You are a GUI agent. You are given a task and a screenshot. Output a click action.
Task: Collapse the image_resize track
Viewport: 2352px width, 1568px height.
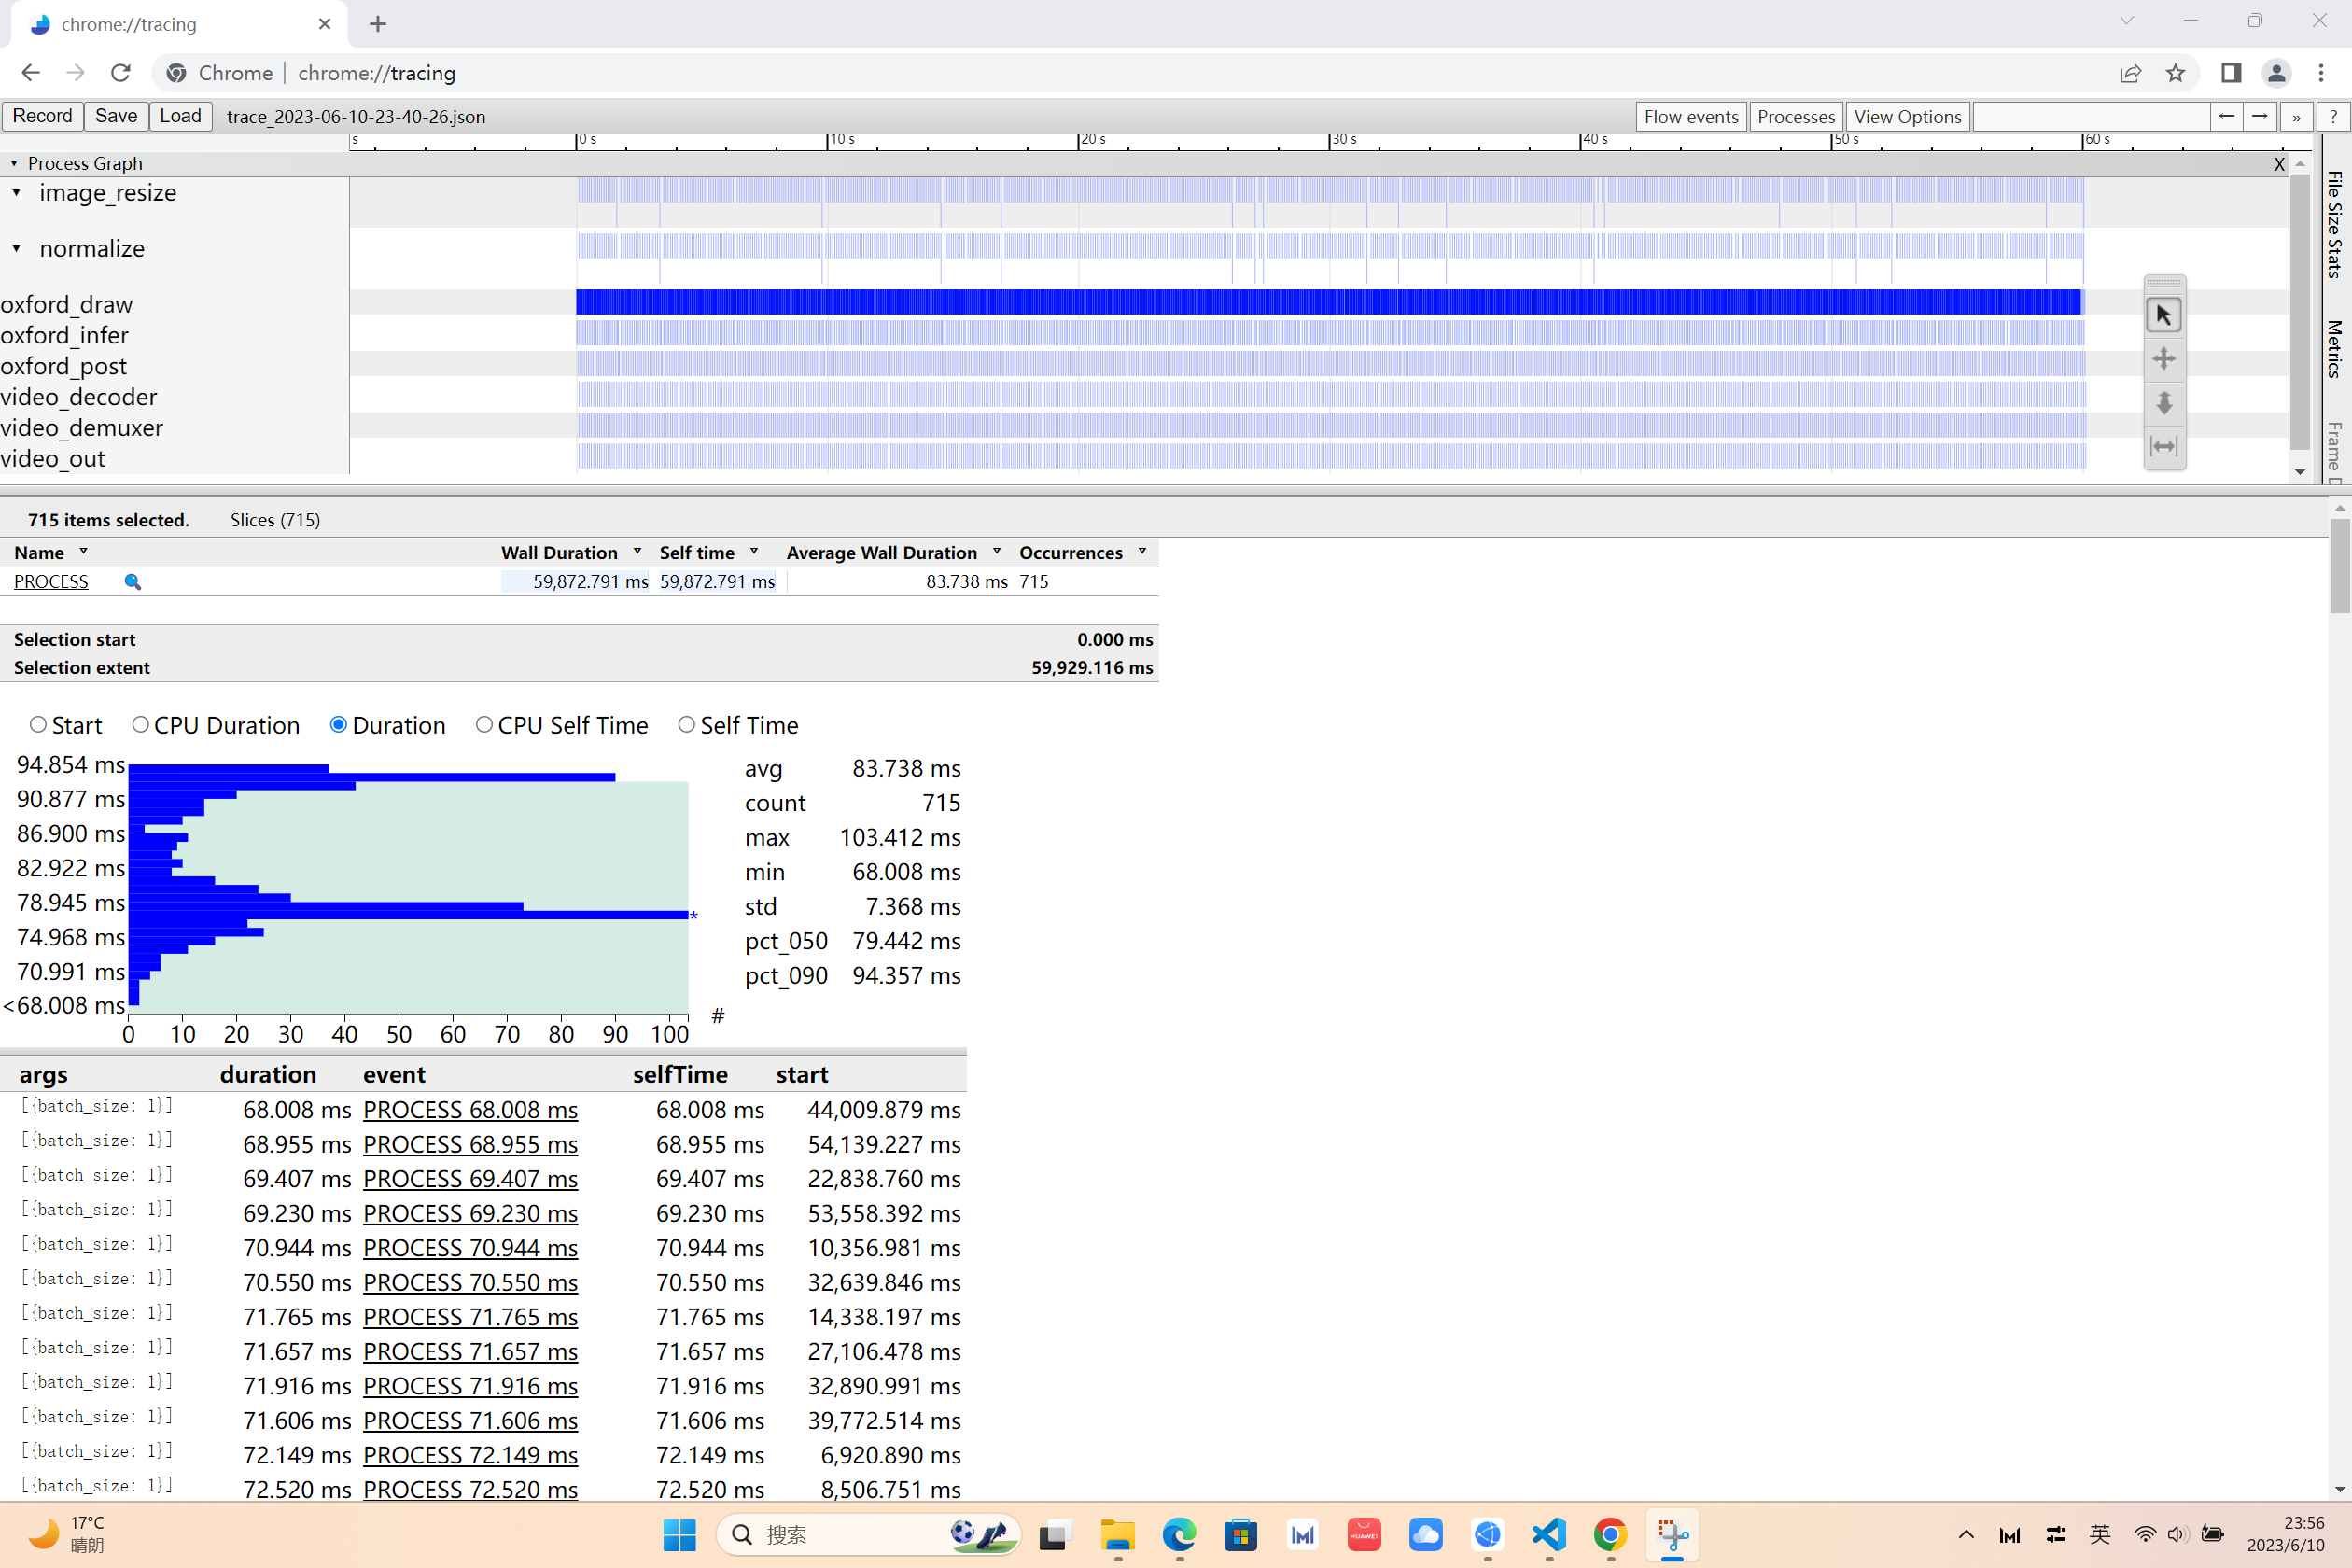click(16, 193)
